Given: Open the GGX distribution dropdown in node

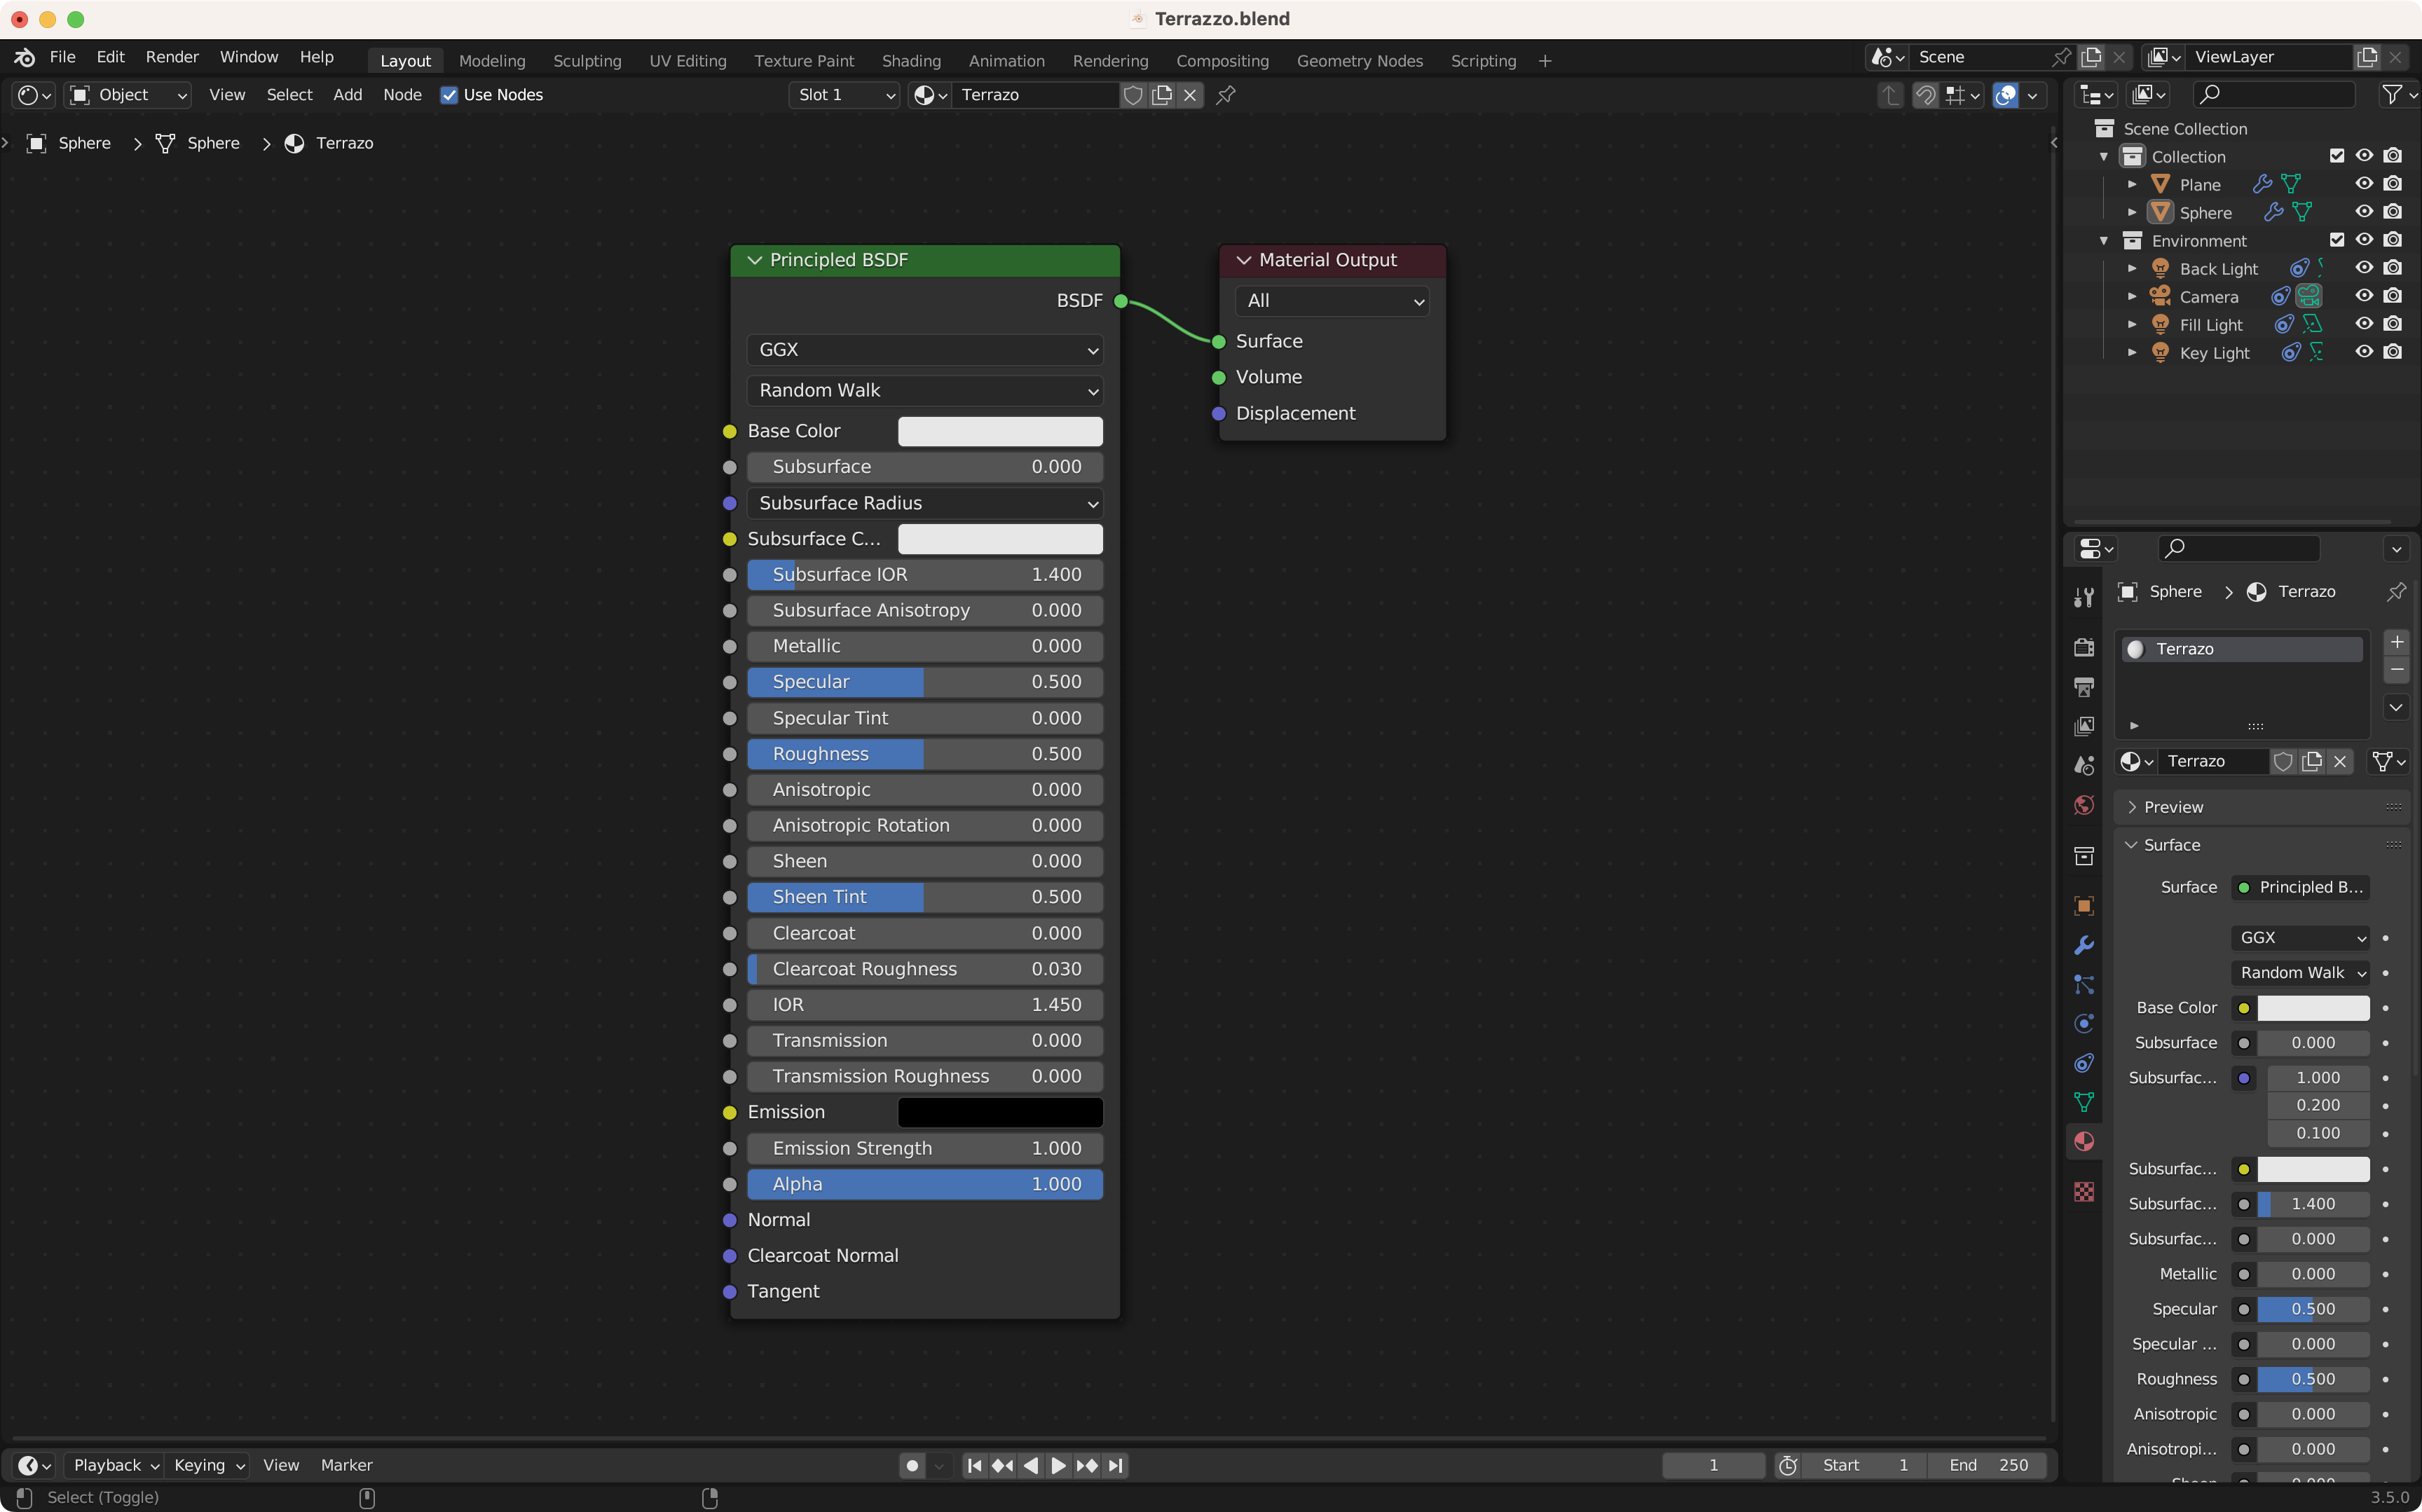Looking at the screenshot, I should tap(924, 350).
